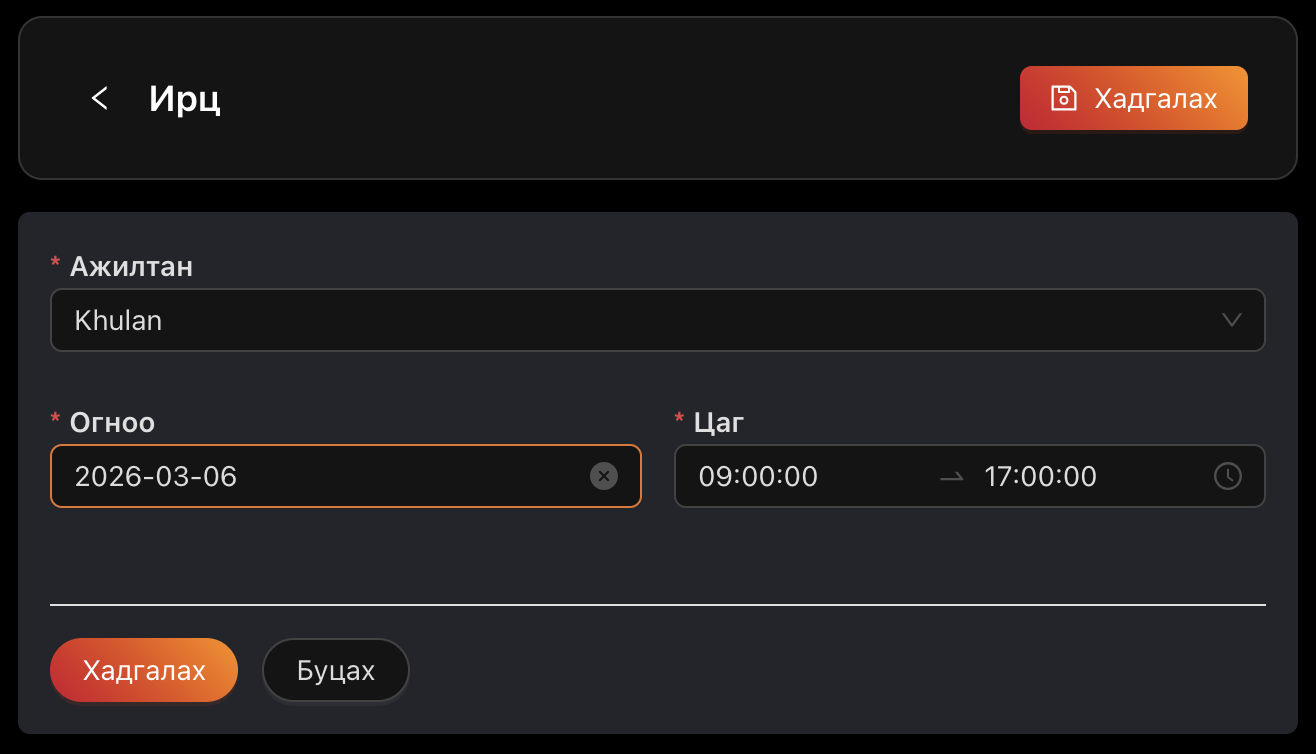Expand the Ажилтан dropdown chevron
The height and width of the screenshot is (754, 1316).
pyautogui.click(x=1232, y=320)
